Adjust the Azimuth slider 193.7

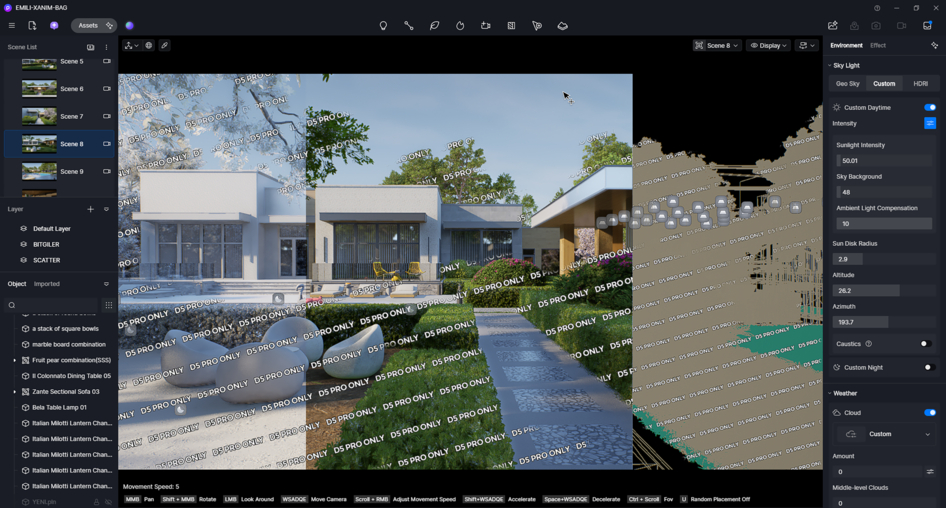click(x=884, y=322)
